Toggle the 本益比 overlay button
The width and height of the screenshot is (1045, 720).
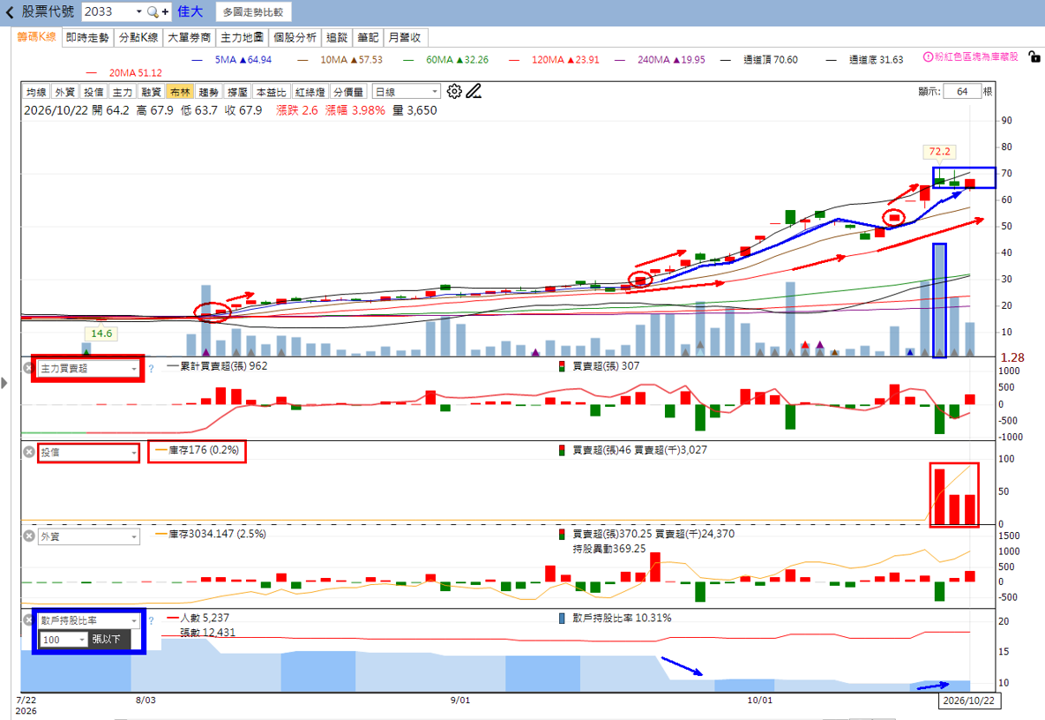[x=271, y=92]
